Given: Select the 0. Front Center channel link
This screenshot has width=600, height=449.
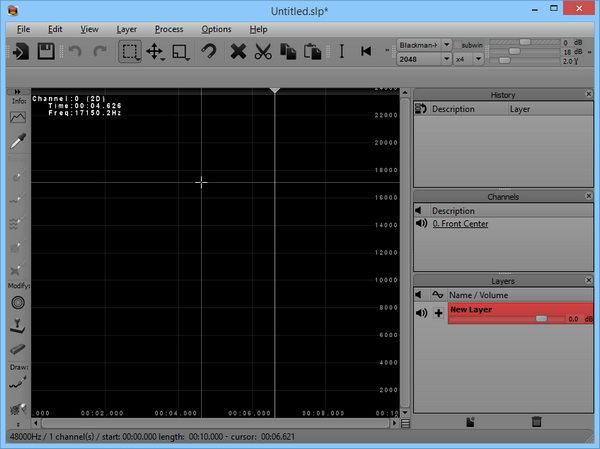Looking at the screenshot, I should (460, 224).
